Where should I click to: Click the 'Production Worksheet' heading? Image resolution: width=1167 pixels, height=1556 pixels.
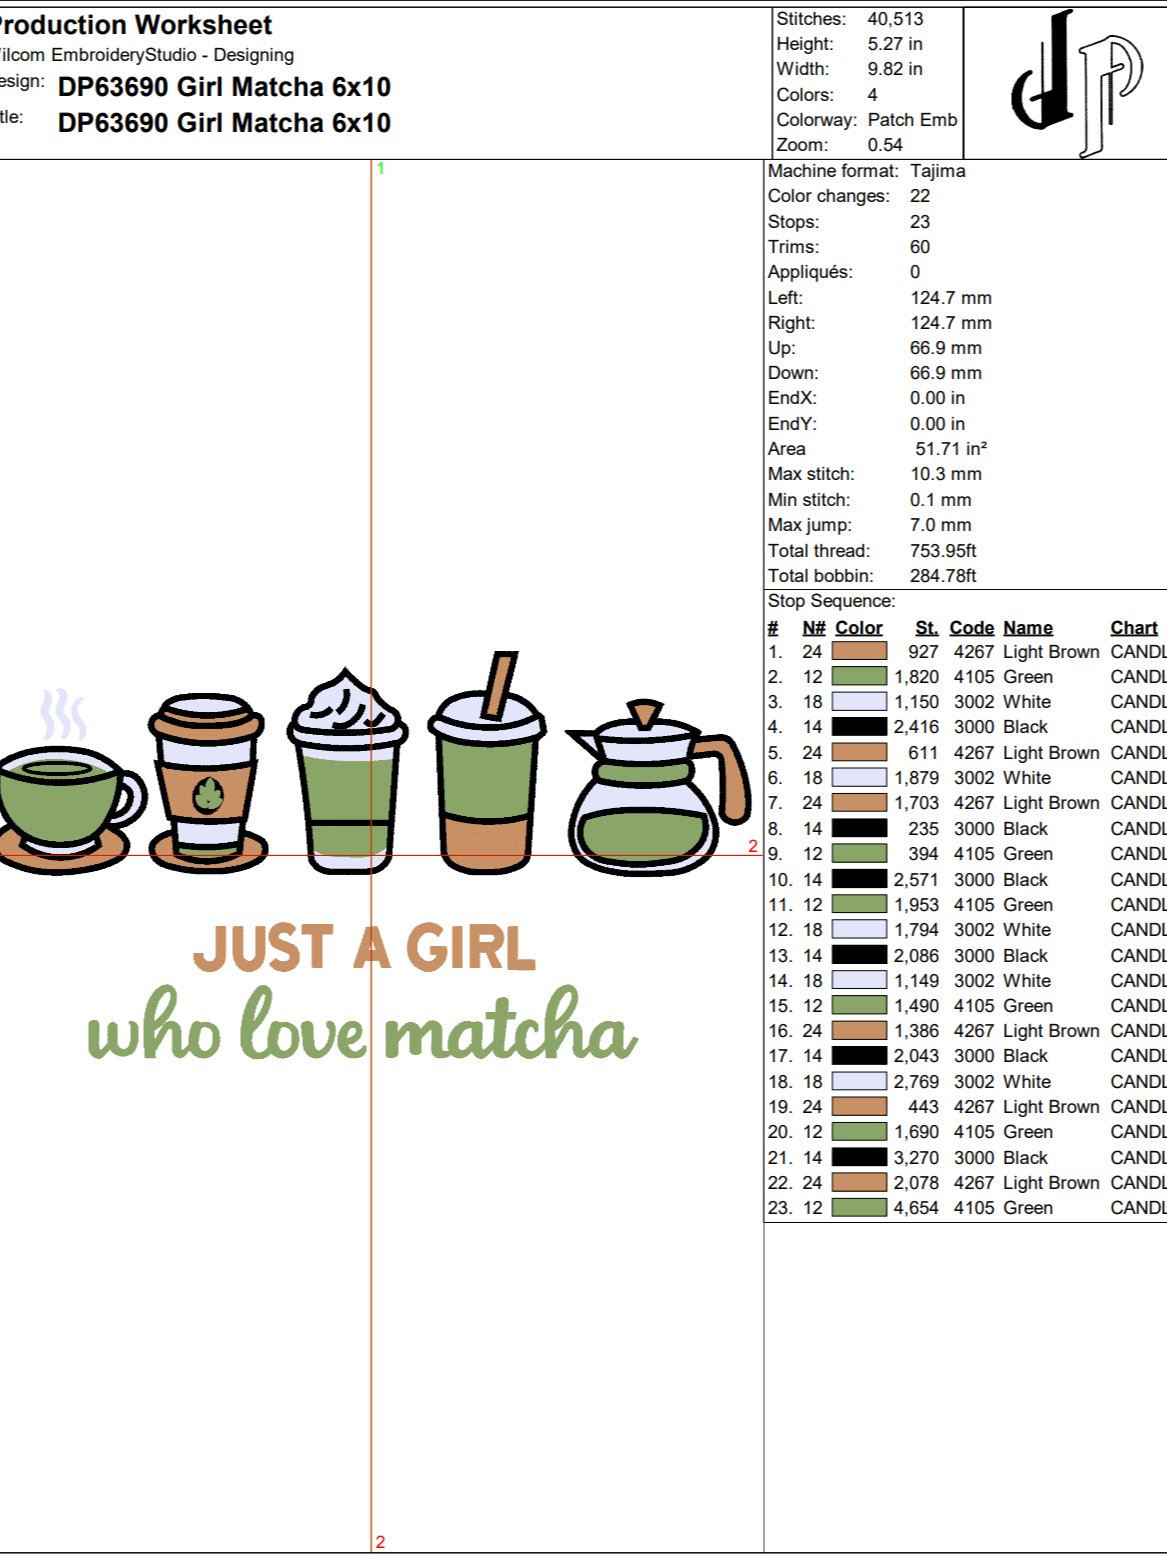pyautogui.click(x=134, y=25)
